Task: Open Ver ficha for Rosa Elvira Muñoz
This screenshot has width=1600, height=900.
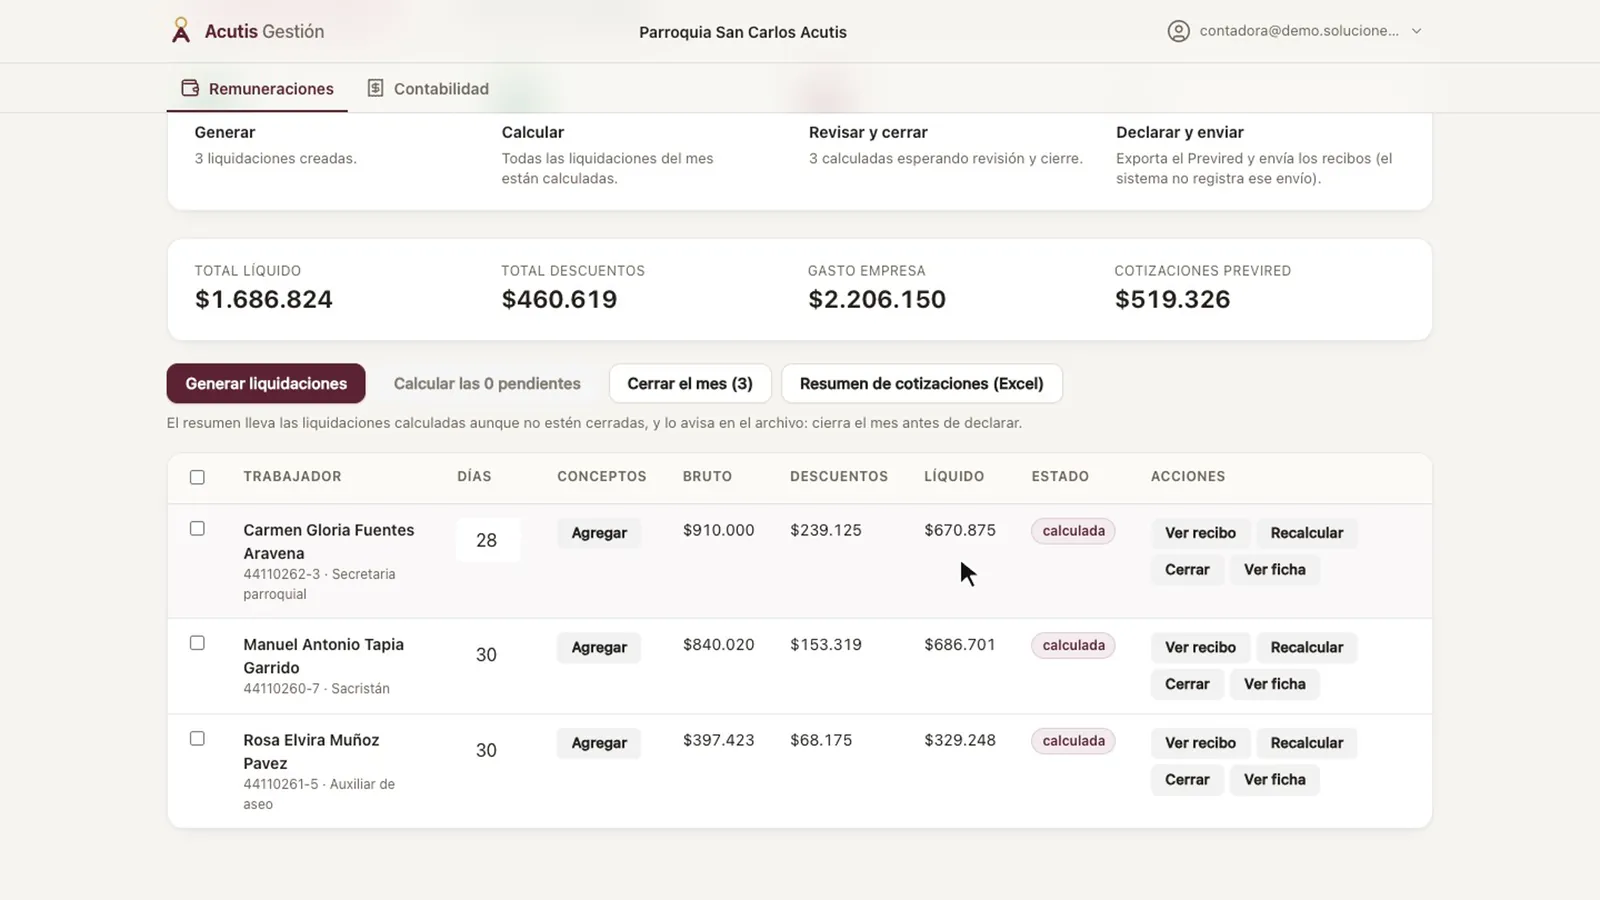Action: (x=1275, y=779)
